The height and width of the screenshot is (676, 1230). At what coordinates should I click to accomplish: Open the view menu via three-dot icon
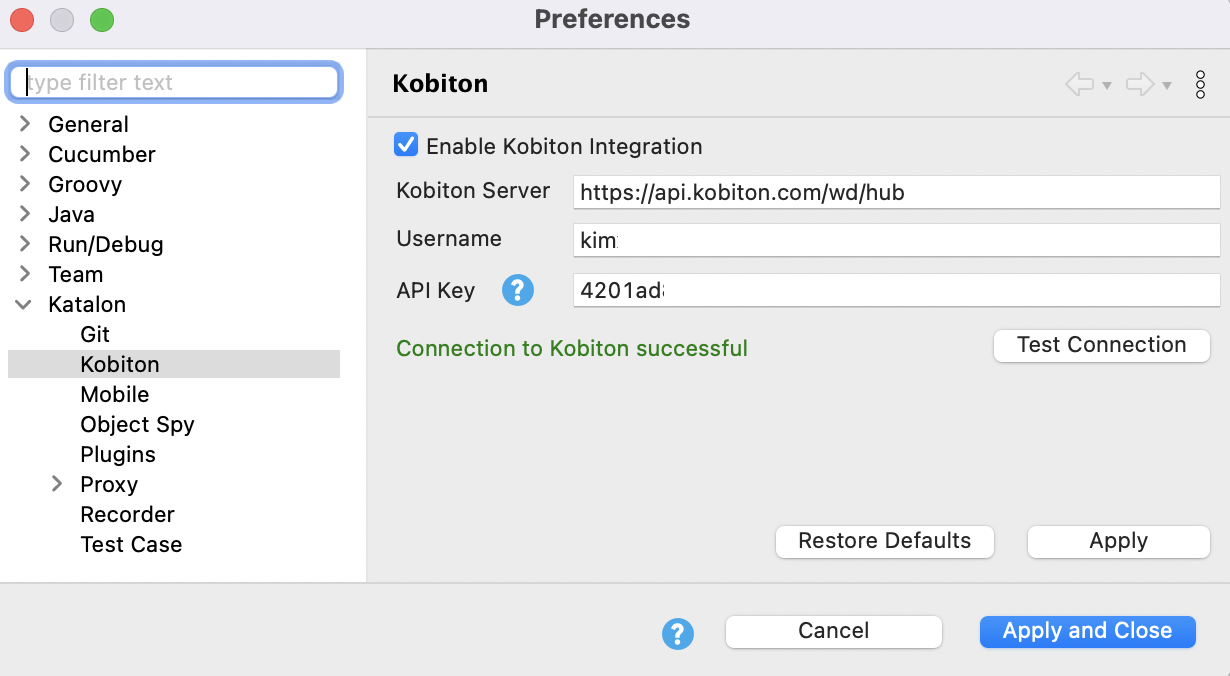click(x=1200, y=85)
